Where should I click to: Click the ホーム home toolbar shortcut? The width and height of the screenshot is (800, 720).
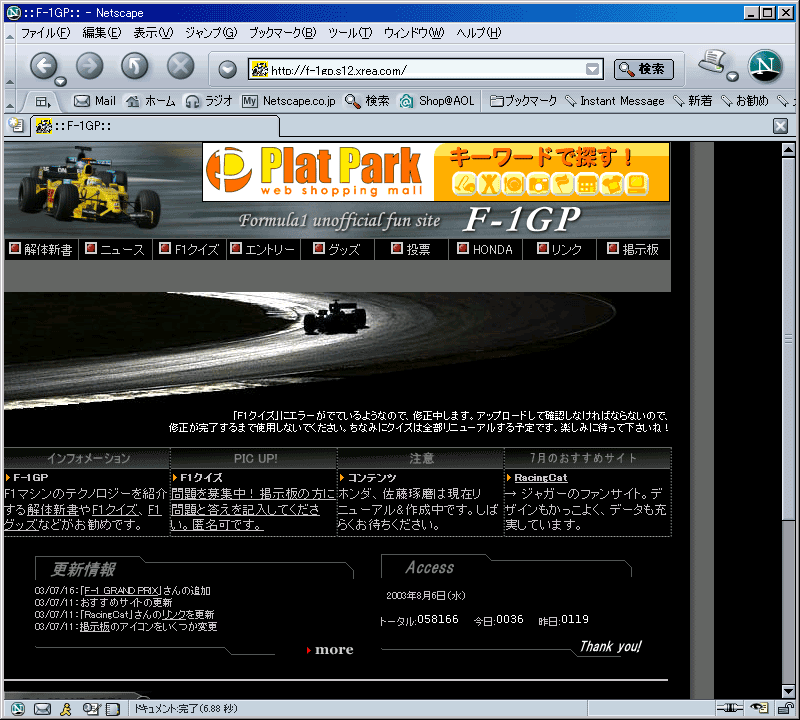[151, 101]
